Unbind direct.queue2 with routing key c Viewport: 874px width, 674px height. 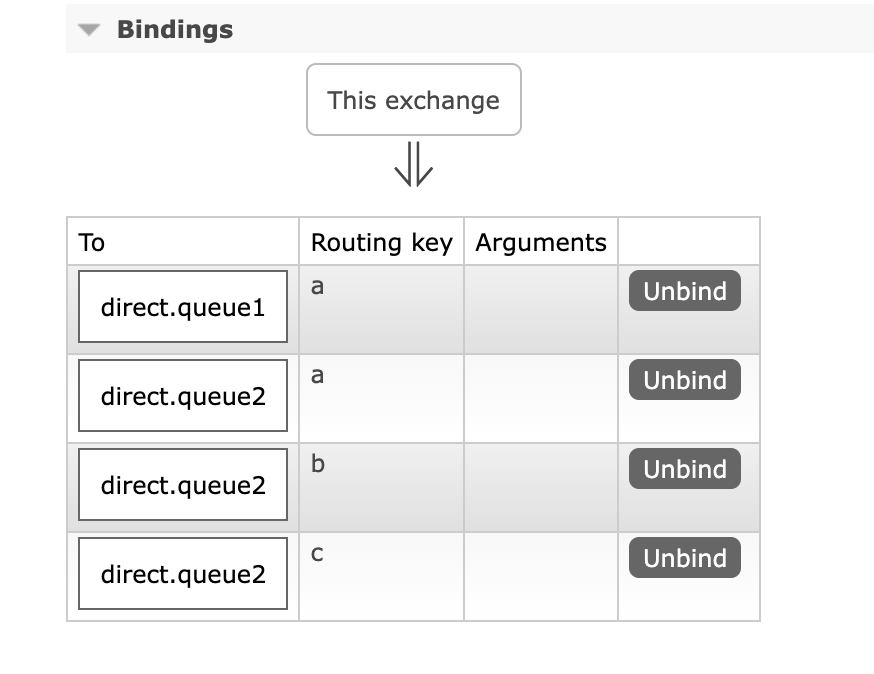[684, 558]
